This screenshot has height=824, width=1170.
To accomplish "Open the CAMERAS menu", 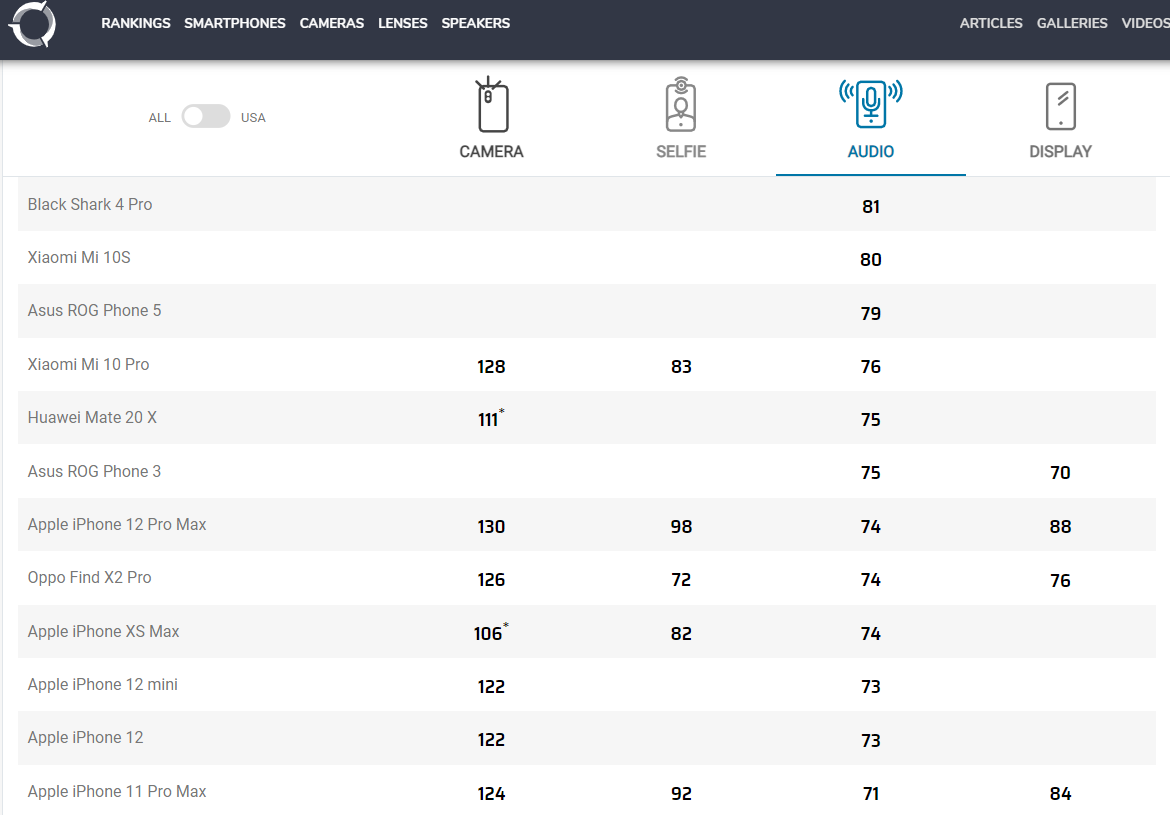I will 331,23.
